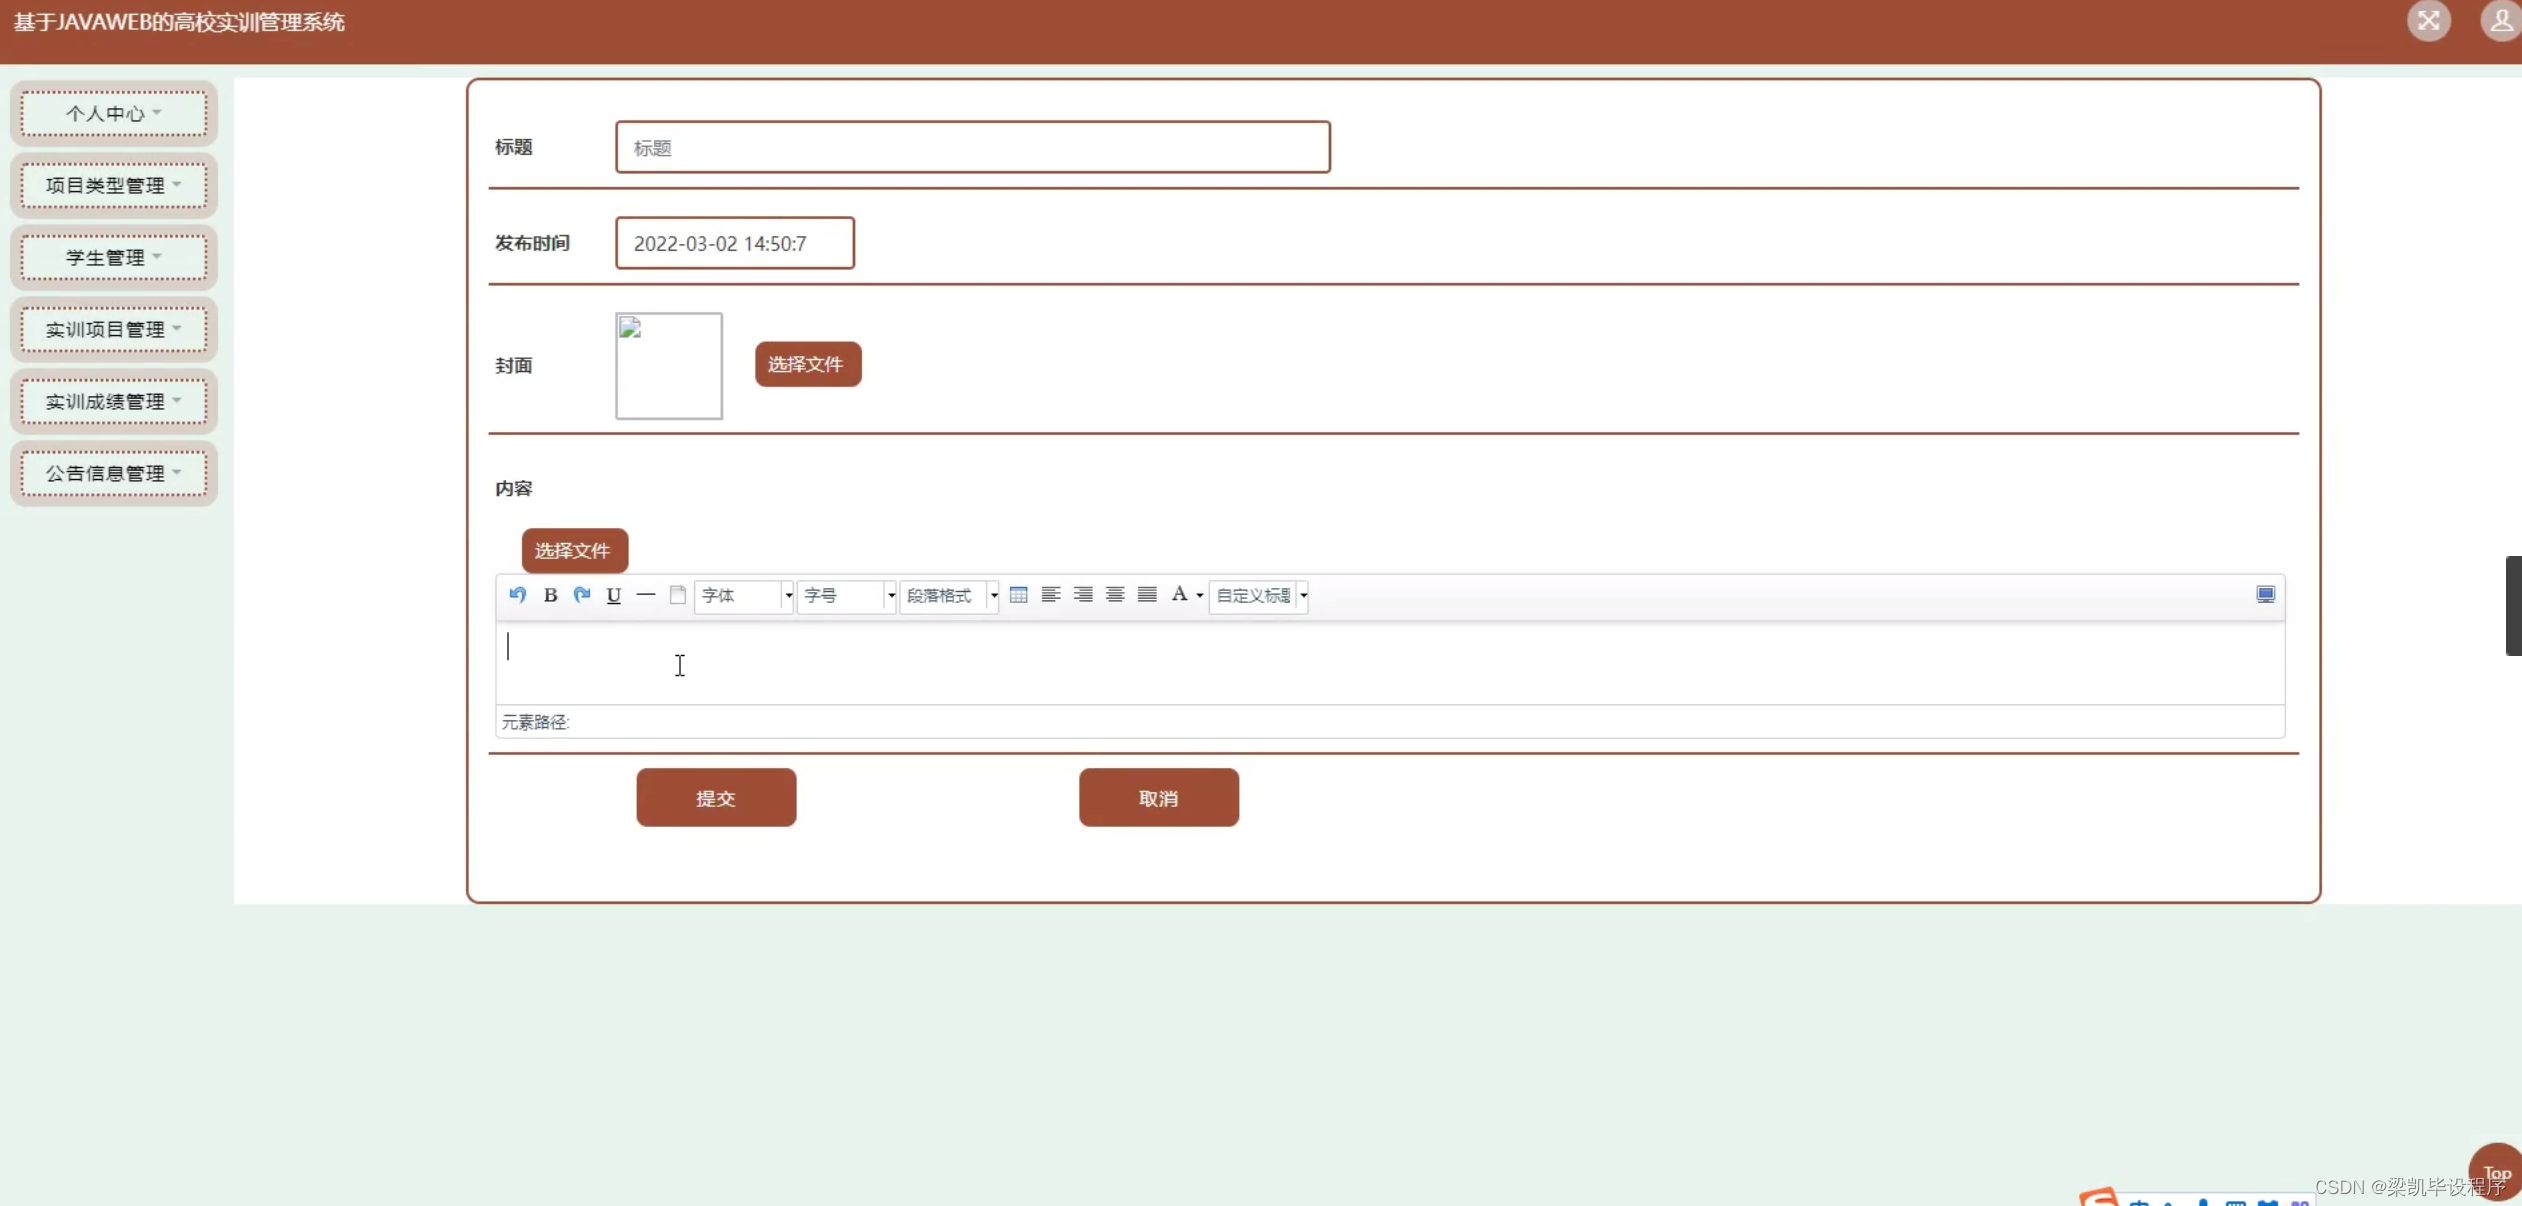The width and height of the screenshot is (2522, 1206).
Task: Click the fullscreen expand icon in header
Action: pyautogui.click(x=2428, y=21)
